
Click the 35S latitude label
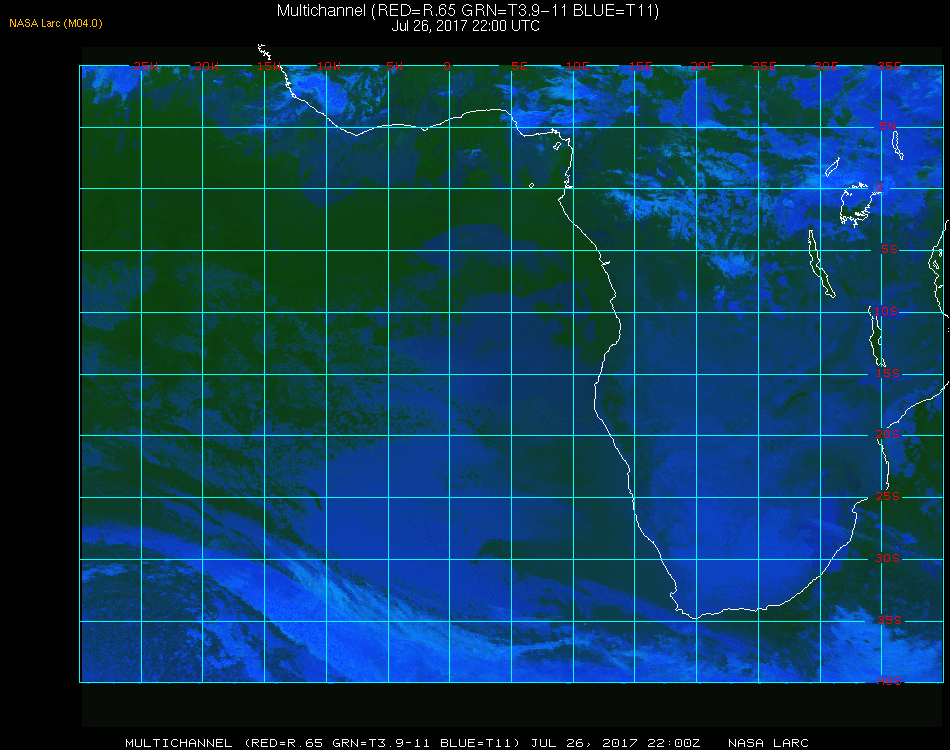[x=889, y=620]
